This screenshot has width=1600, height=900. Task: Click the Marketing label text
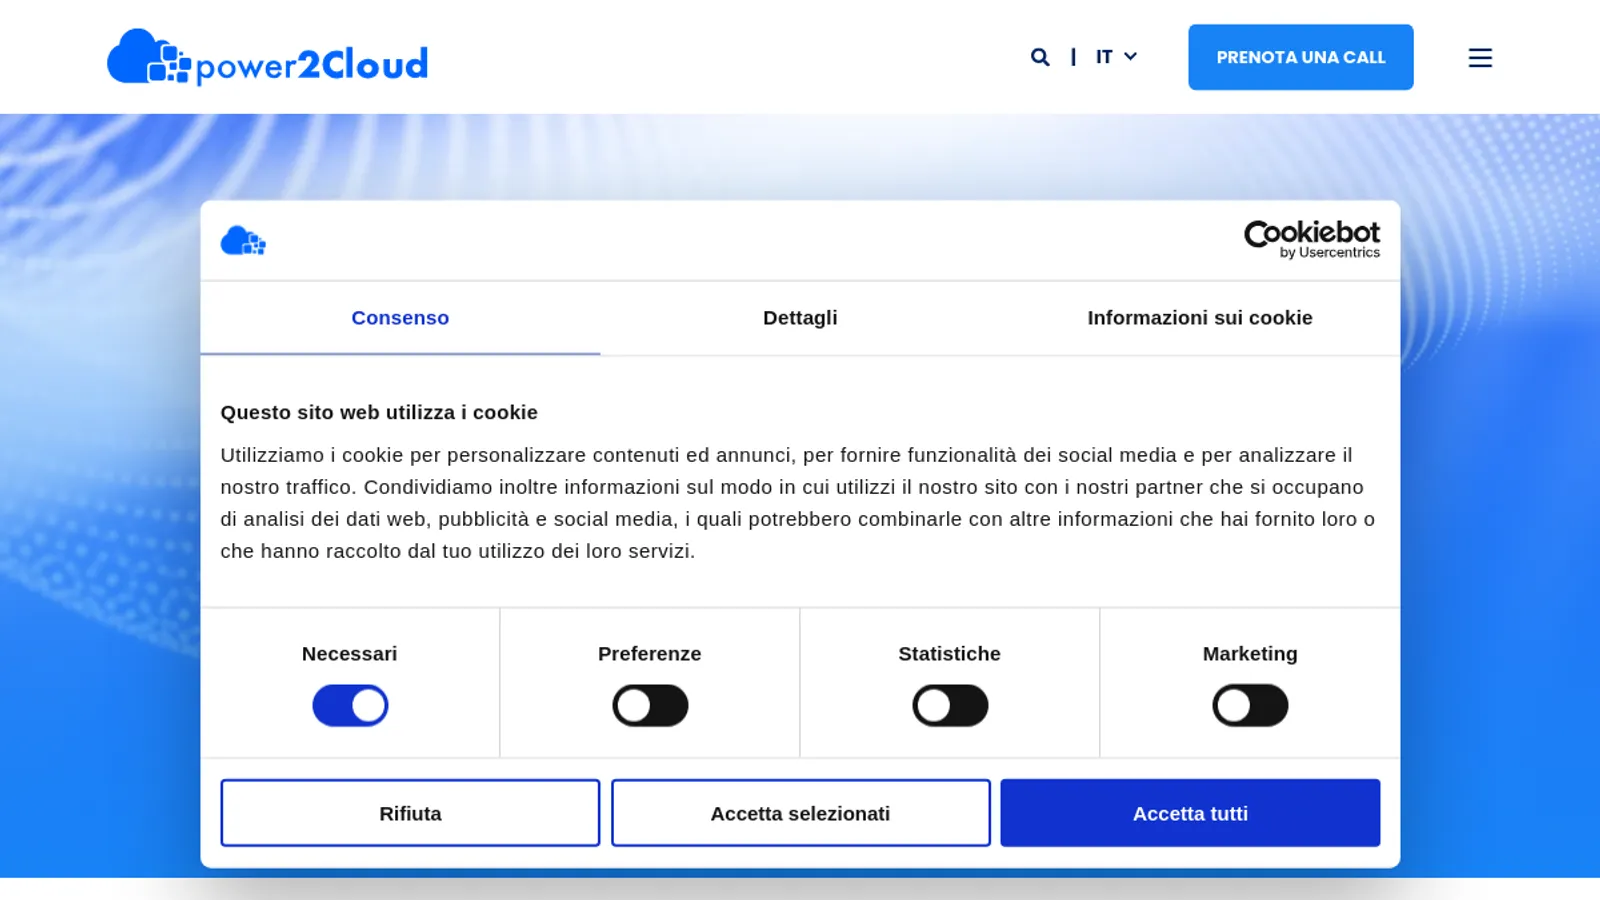[1250, 654]
